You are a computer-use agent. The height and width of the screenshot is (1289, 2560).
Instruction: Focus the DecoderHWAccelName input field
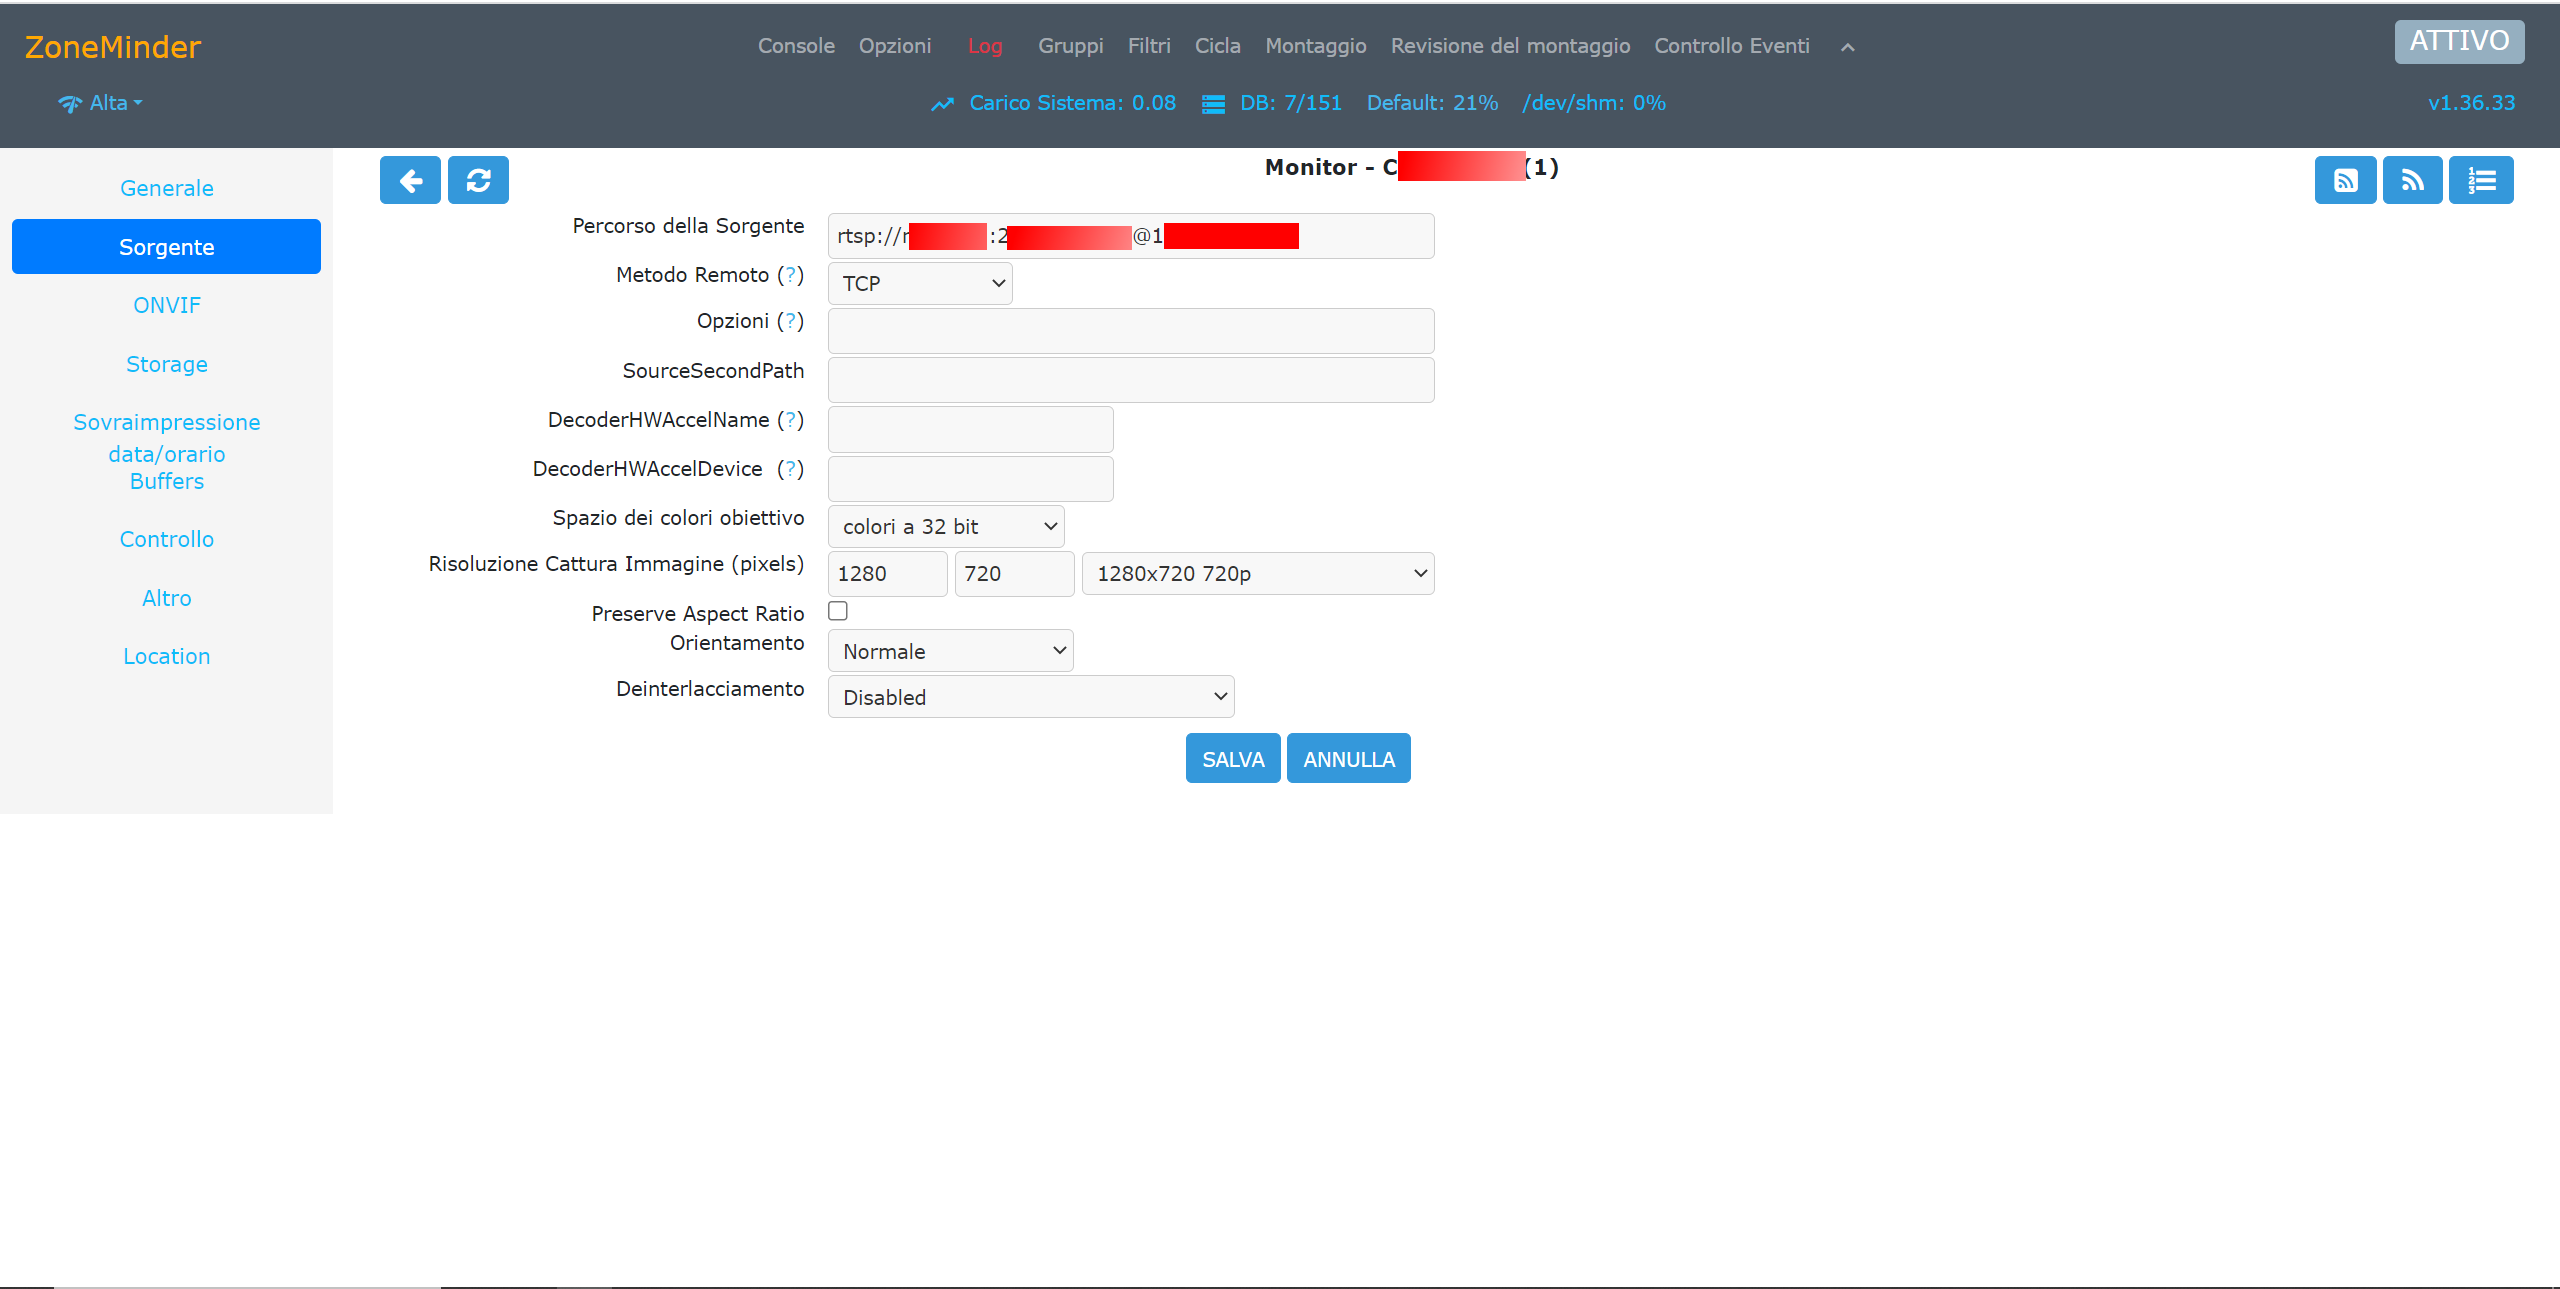point(970,429)
